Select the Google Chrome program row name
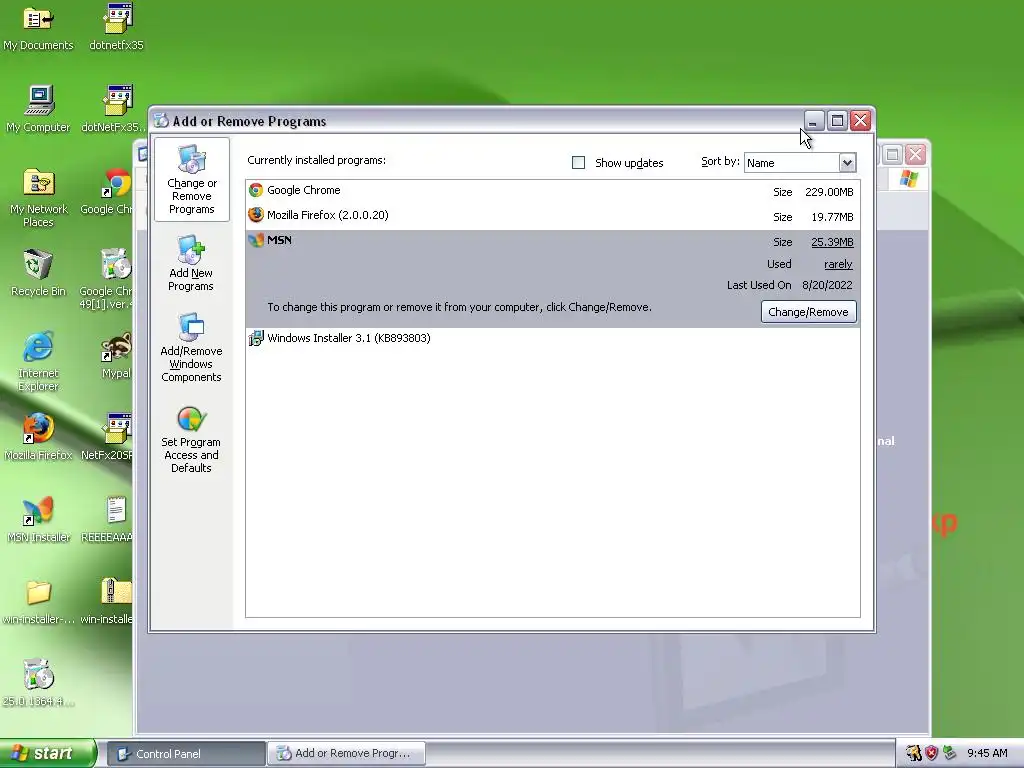This screenshot has width=1024, height=768. (x=304, y=190)
